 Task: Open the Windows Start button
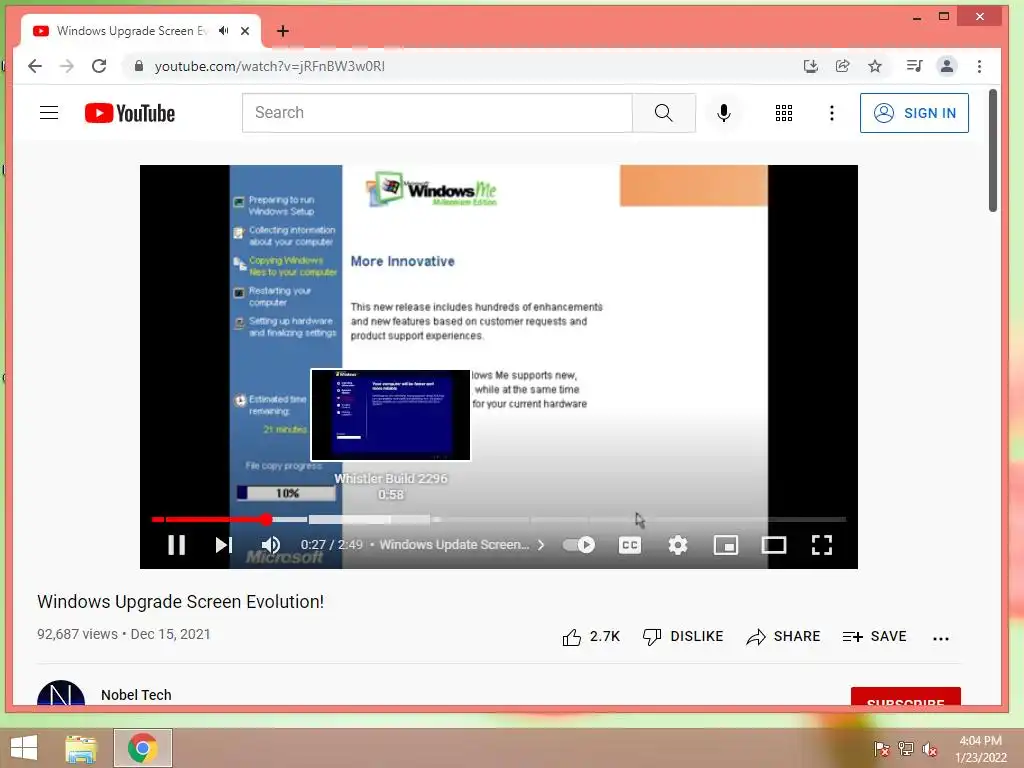tap(24, 748)
